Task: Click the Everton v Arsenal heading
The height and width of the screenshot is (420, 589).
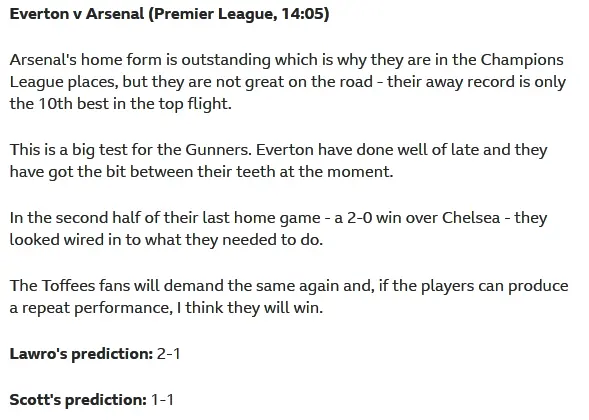Action: [169, 14]
